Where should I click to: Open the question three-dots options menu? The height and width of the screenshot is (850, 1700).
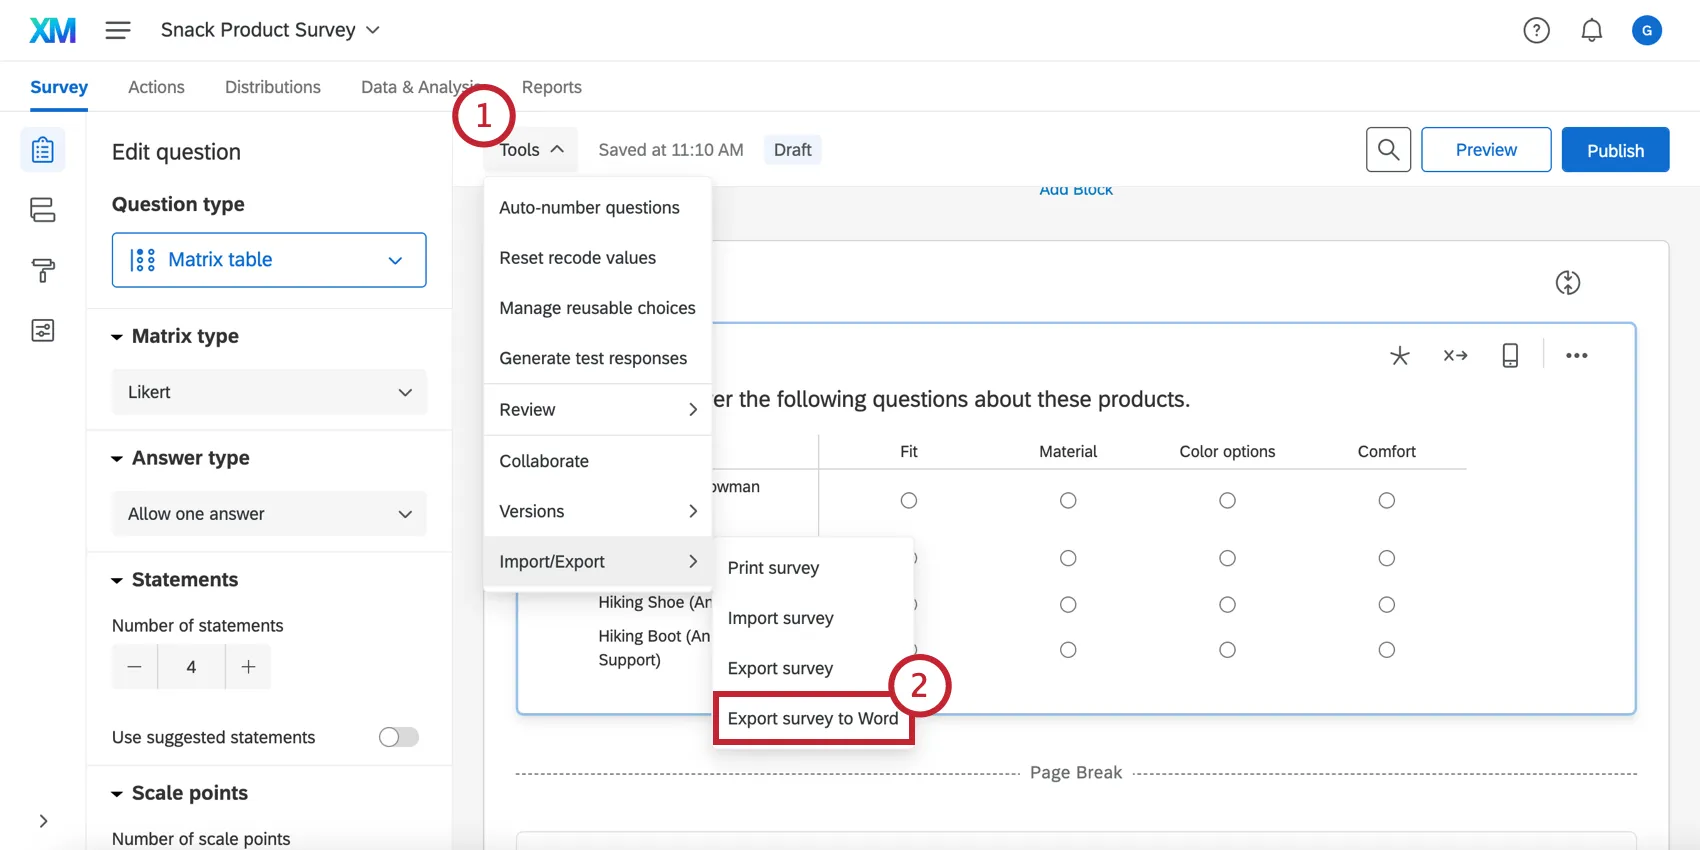[x=1576, y=356]
